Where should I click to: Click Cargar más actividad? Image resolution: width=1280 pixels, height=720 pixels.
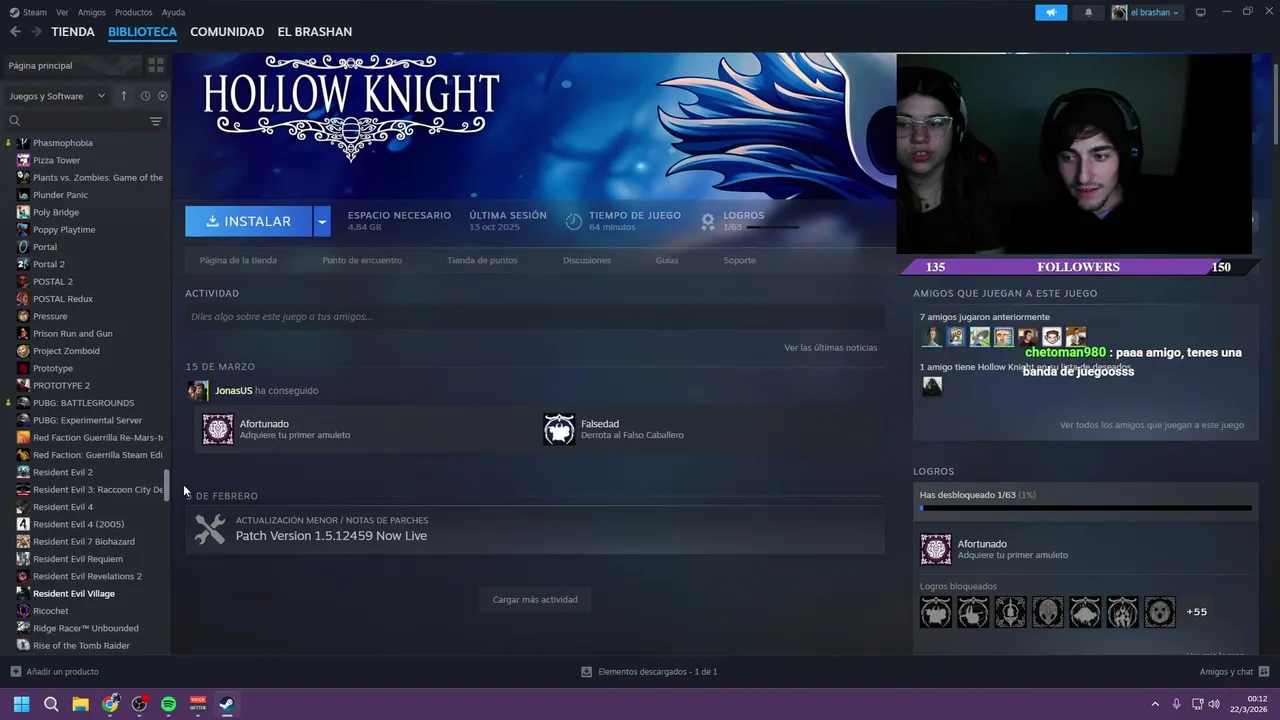click(x=535, y=600)
